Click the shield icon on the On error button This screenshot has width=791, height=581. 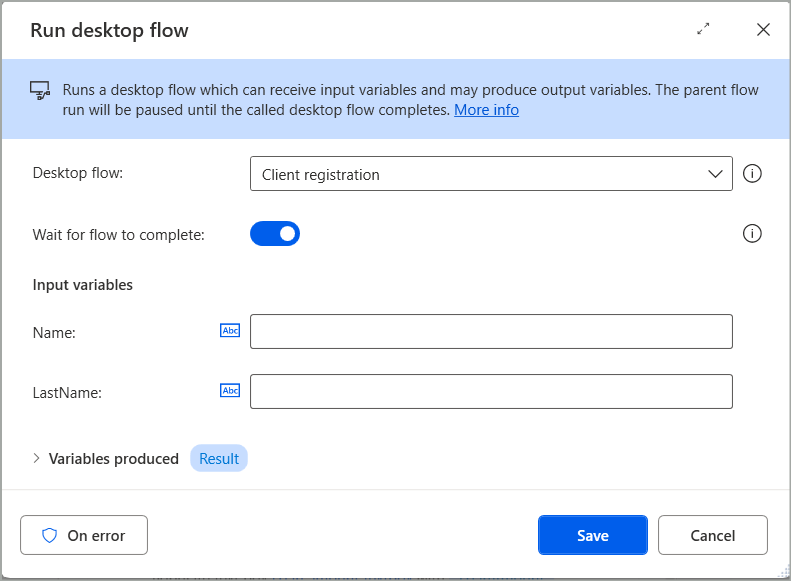coord(50,535)
